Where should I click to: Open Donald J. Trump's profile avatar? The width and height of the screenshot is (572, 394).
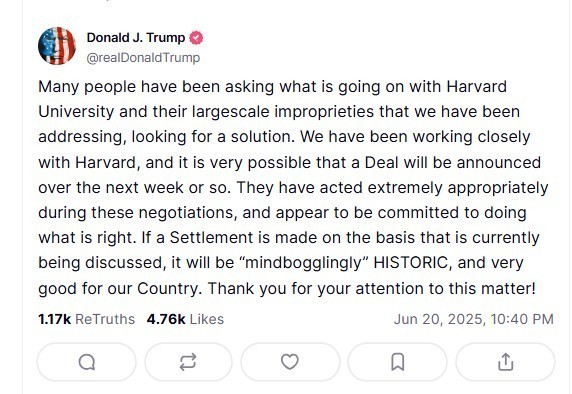(x=57, y=46)
